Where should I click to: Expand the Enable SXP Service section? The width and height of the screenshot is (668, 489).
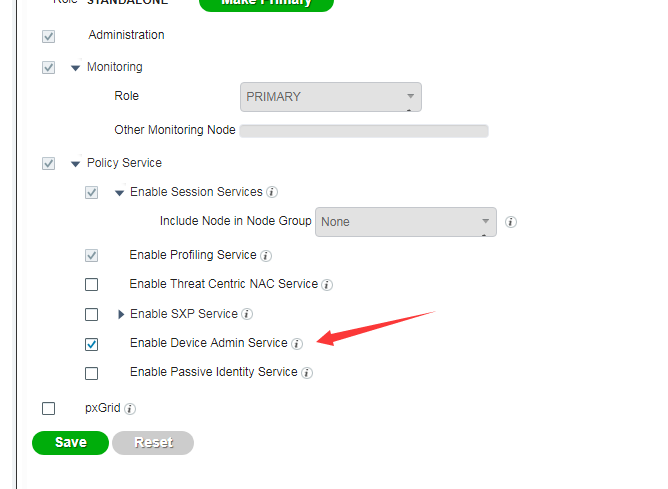click(x=121, y=314)
